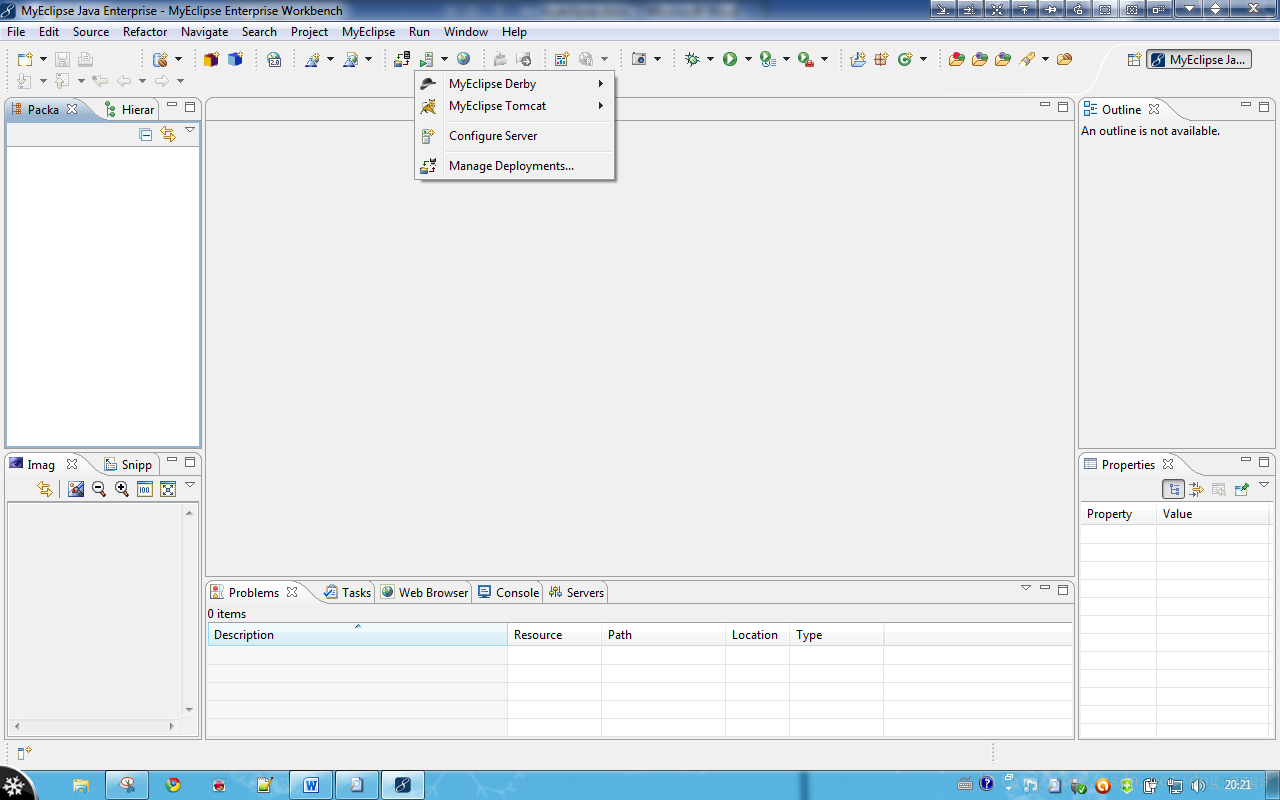Open the Problems view menu triangle
The image size is (1280, 800).
point(1026,588)
